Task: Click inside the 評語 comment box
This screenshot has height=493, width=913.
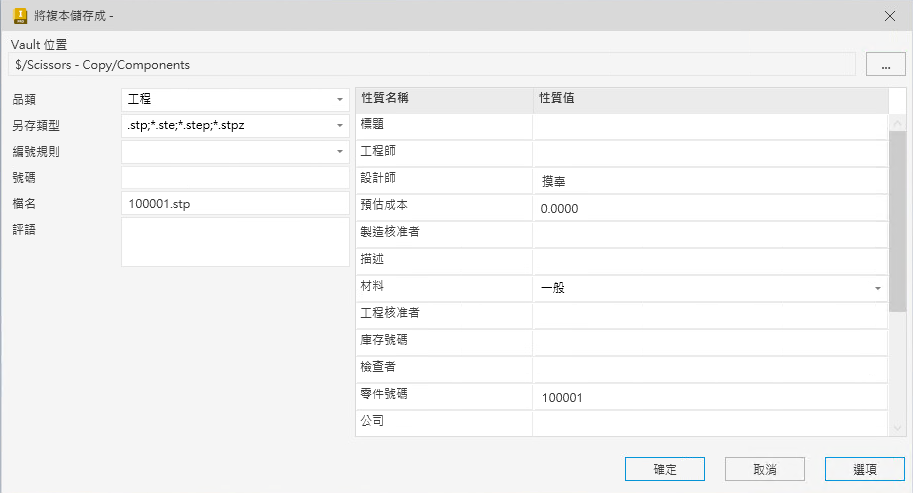Action: point(235,242)
